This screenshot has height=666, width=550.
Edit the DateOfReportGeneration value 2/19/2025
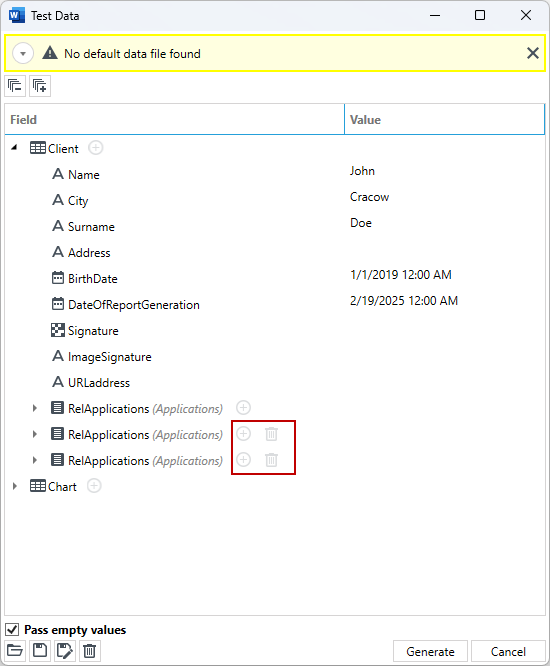tap(403, 301)
